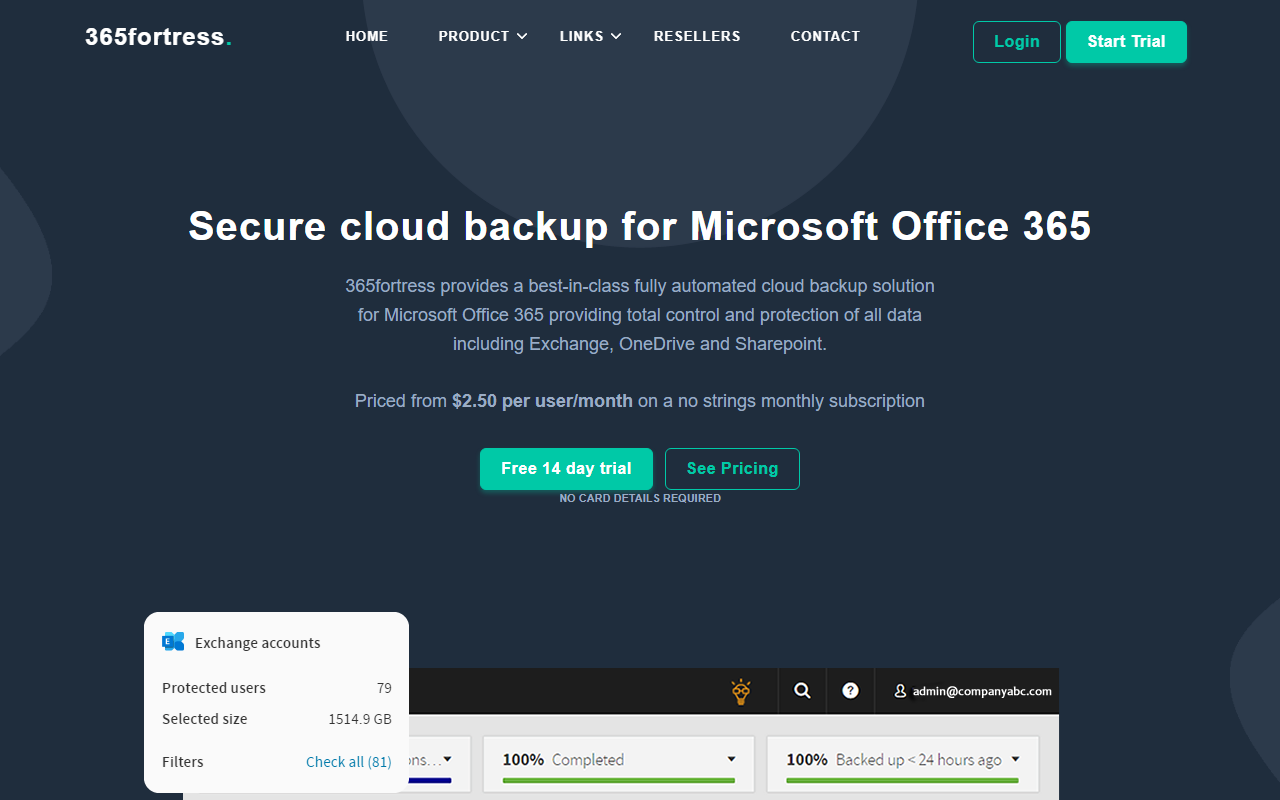
Task: Click Check all (81) link
Action: 349,762
